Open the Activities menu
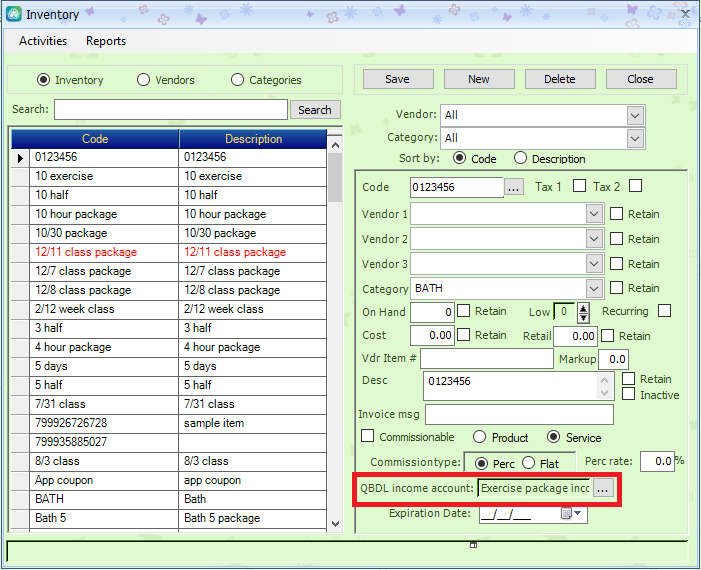Viewport: 701px width, 570px height. [43, 41]
